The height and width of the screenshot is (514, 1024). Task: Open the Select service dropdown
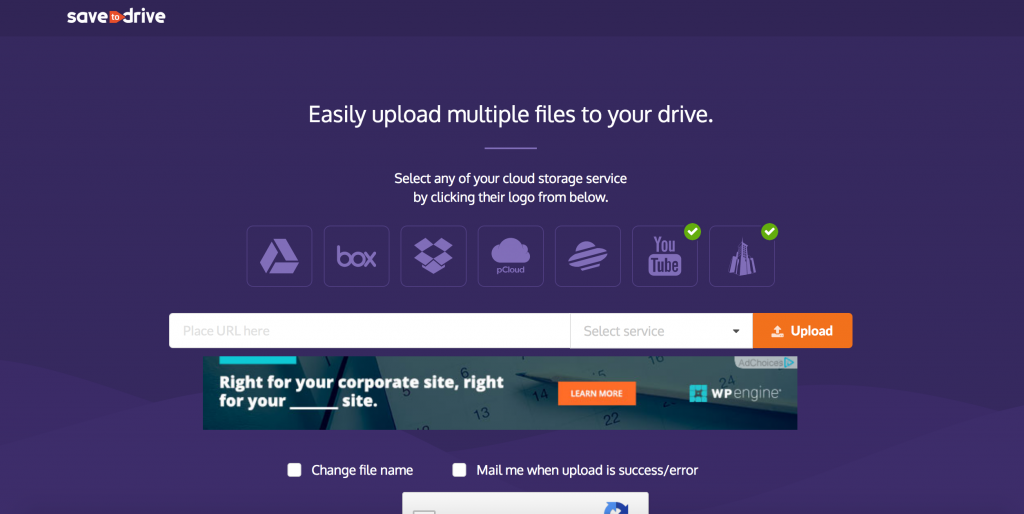click(x=662, y=331)
